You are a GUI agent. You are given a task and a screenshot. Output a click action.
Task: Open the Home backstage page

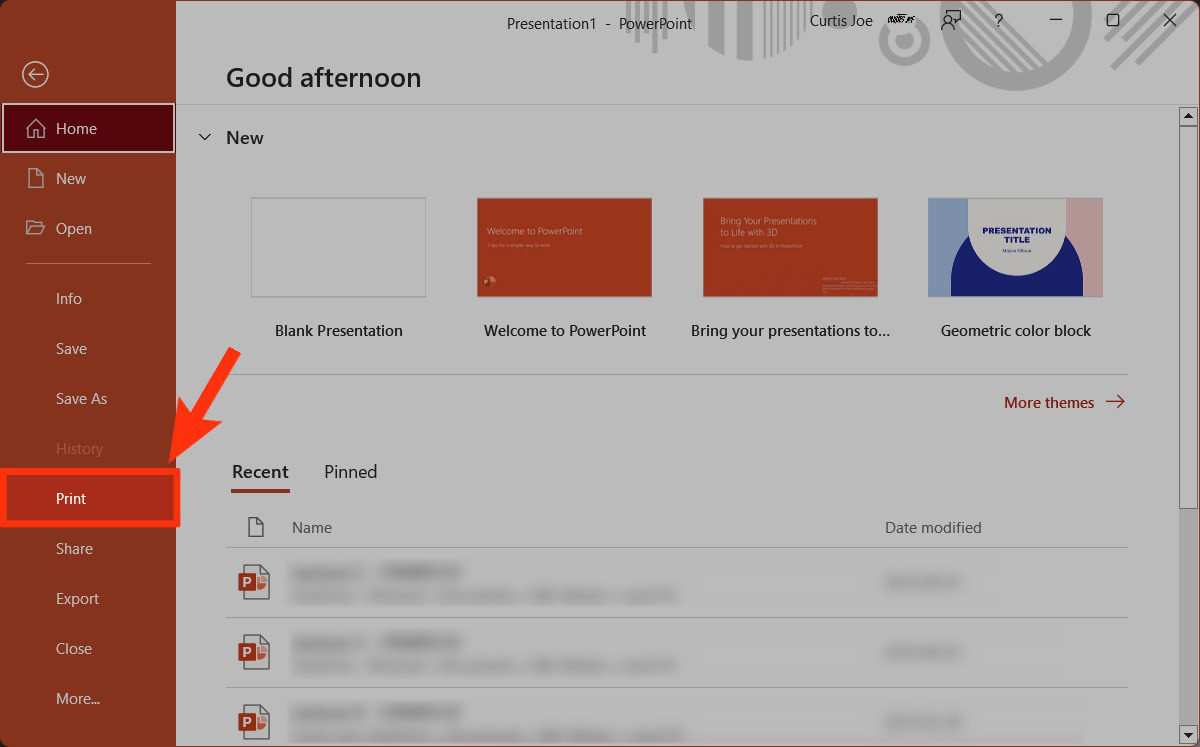[x=88, y=128]
